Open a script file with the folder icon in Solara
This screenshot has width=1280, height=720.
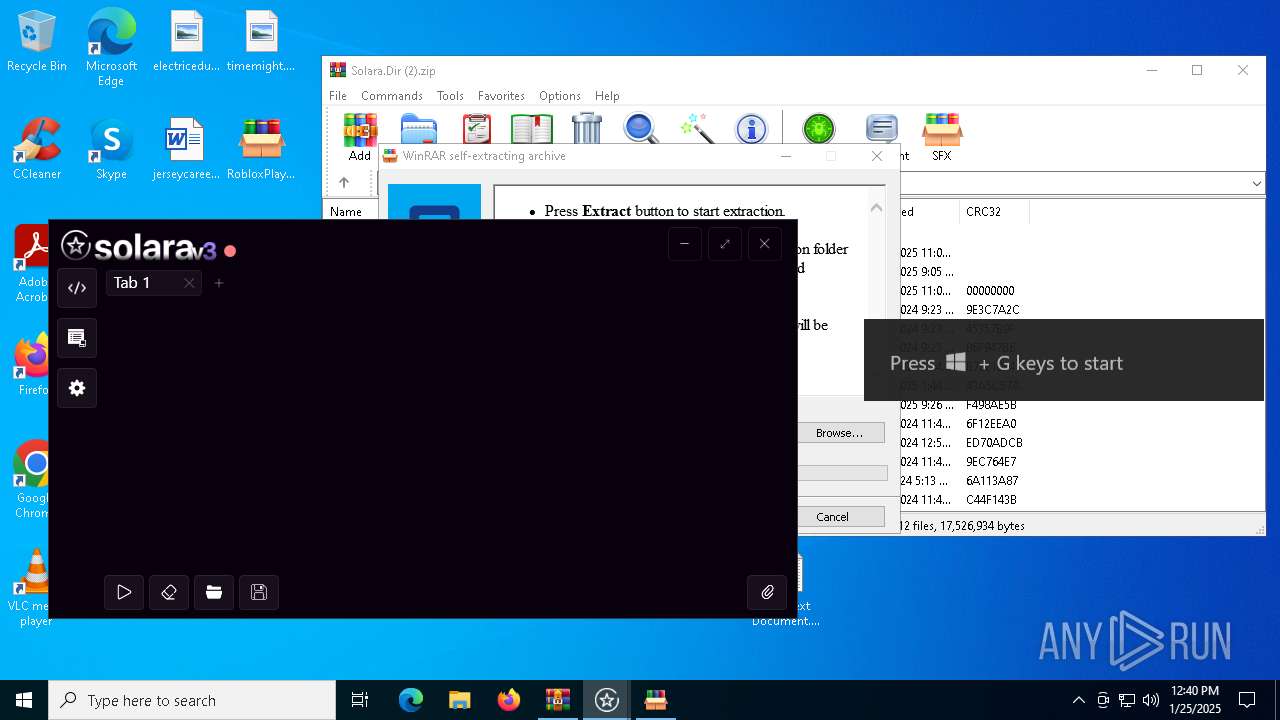click(x=214, y=592)
